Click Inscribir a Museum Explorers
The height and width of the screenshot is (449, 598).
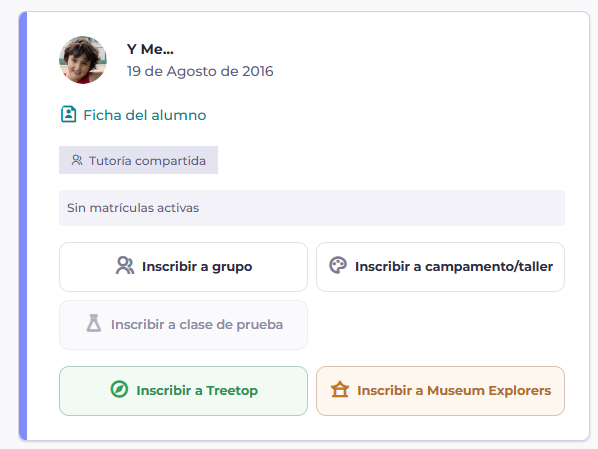440,391
